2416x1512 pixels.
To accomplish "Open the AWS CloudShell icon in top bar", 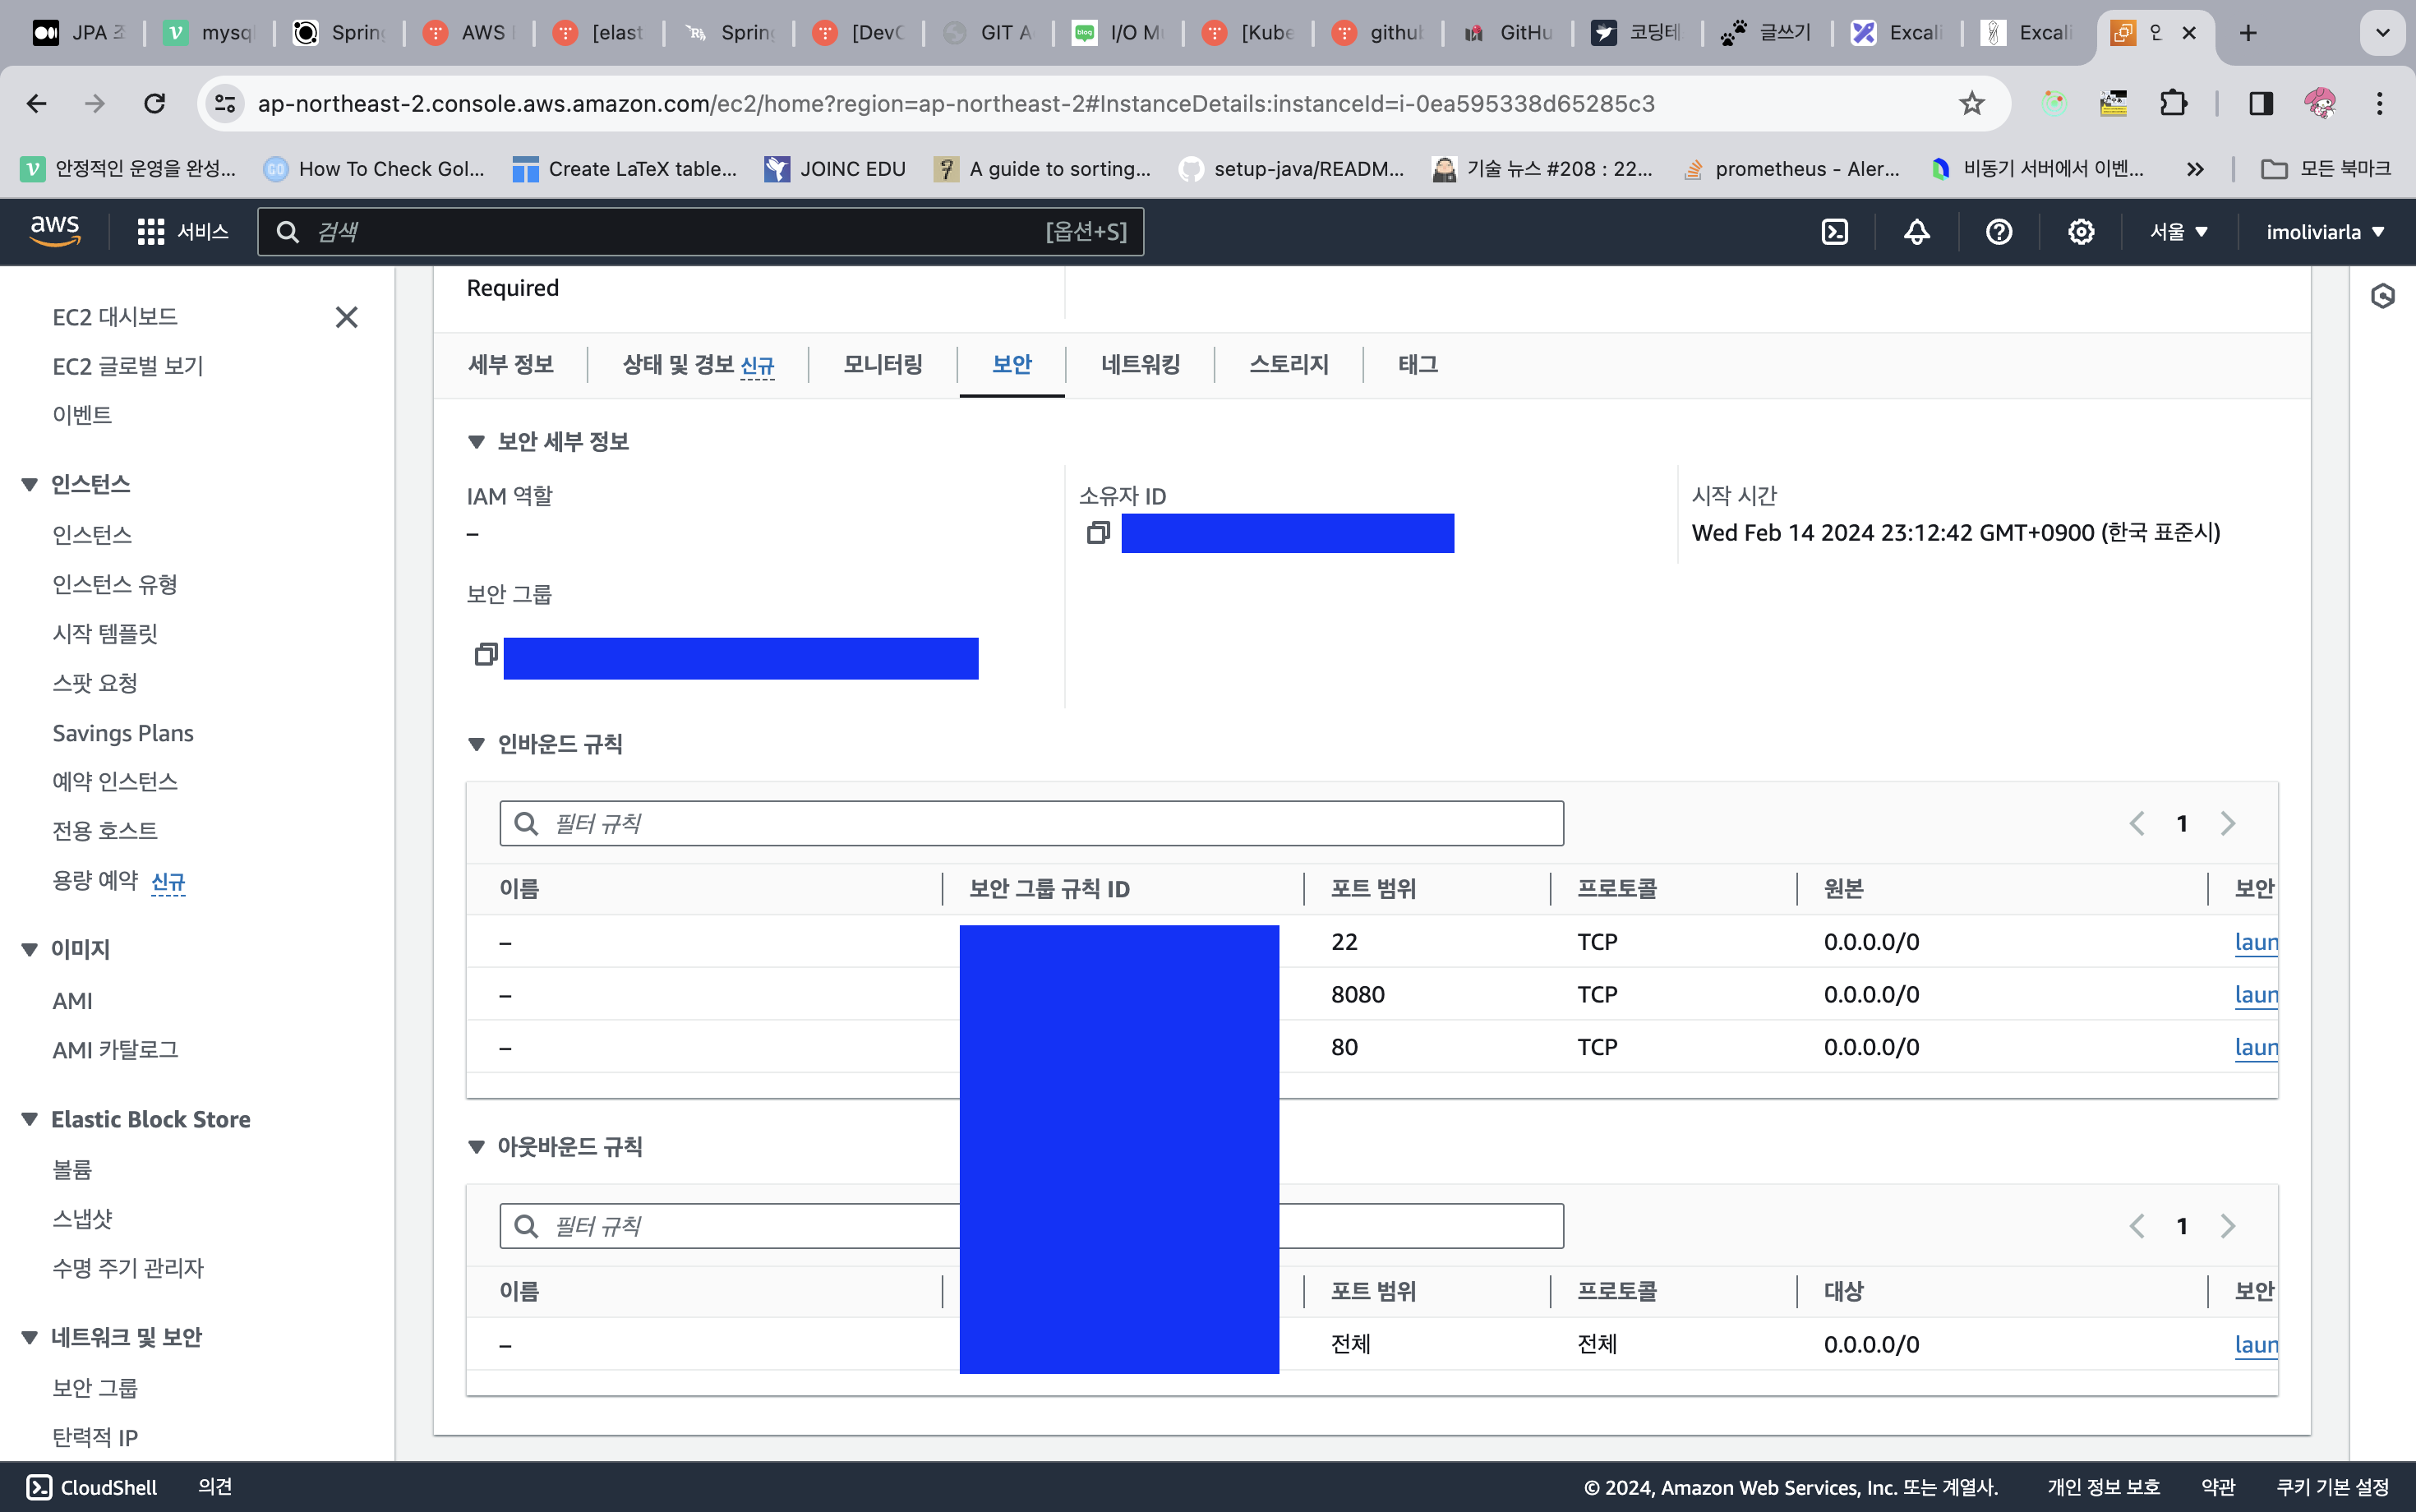I will [x=1834, y=232].
